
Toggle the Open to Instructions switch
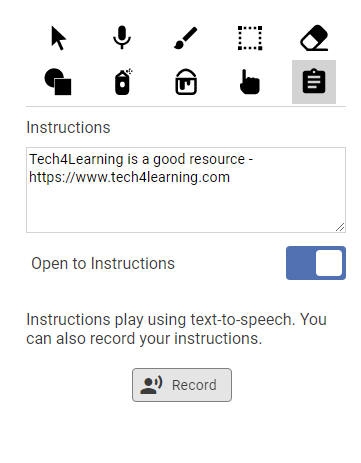316,263
